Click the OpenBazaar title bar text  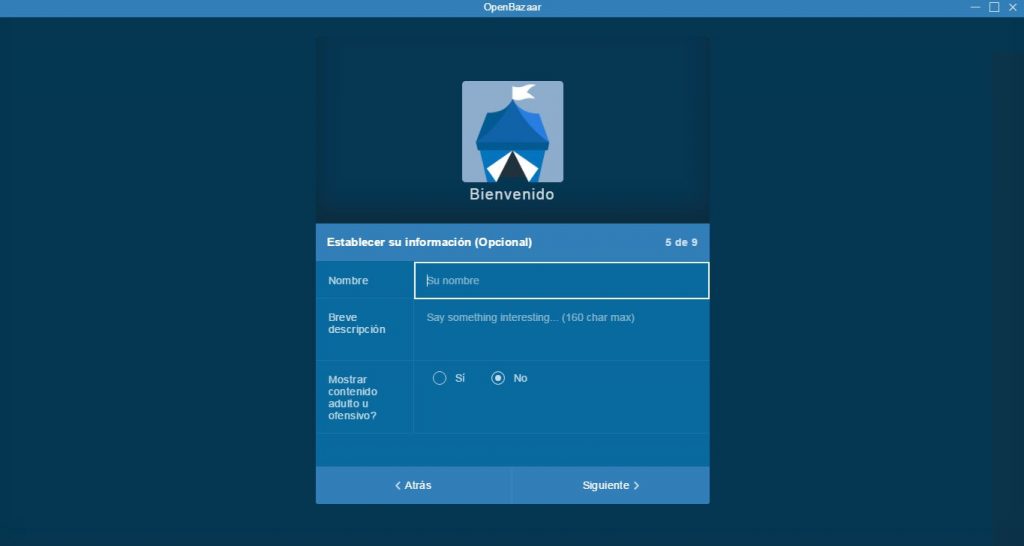click(512, 7)
